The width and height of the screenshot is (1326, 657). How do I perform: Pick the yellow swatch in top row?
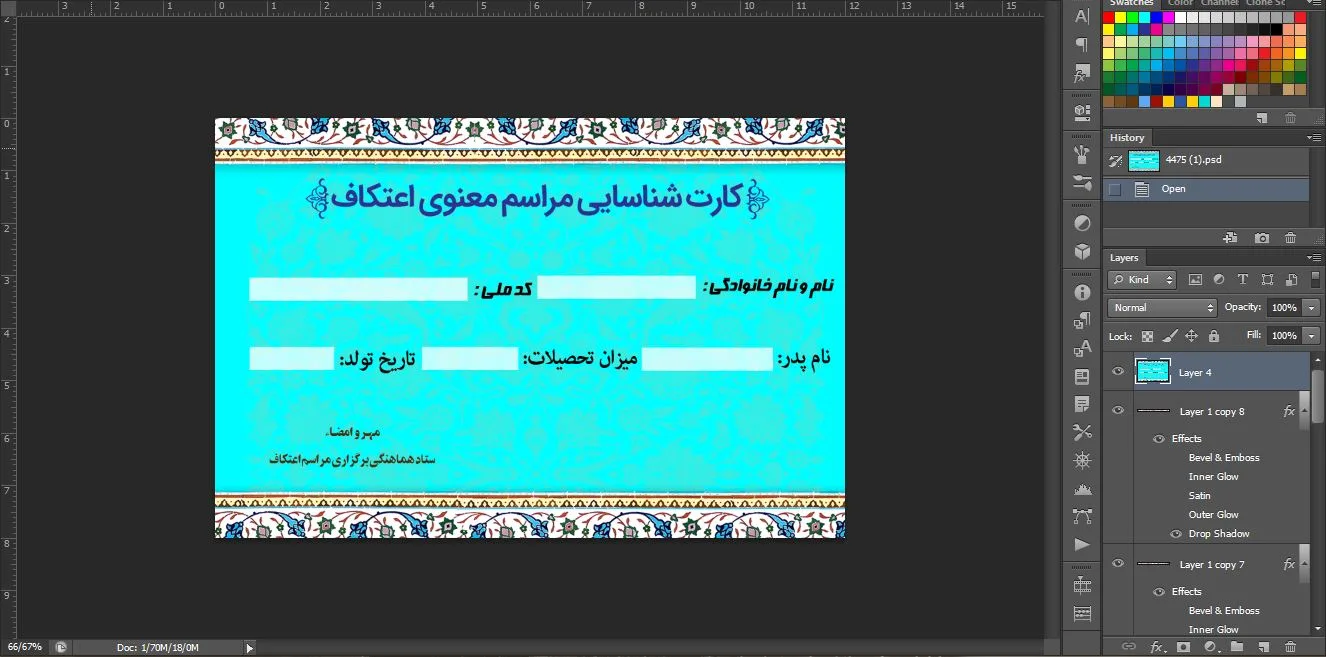(1121, 17)
